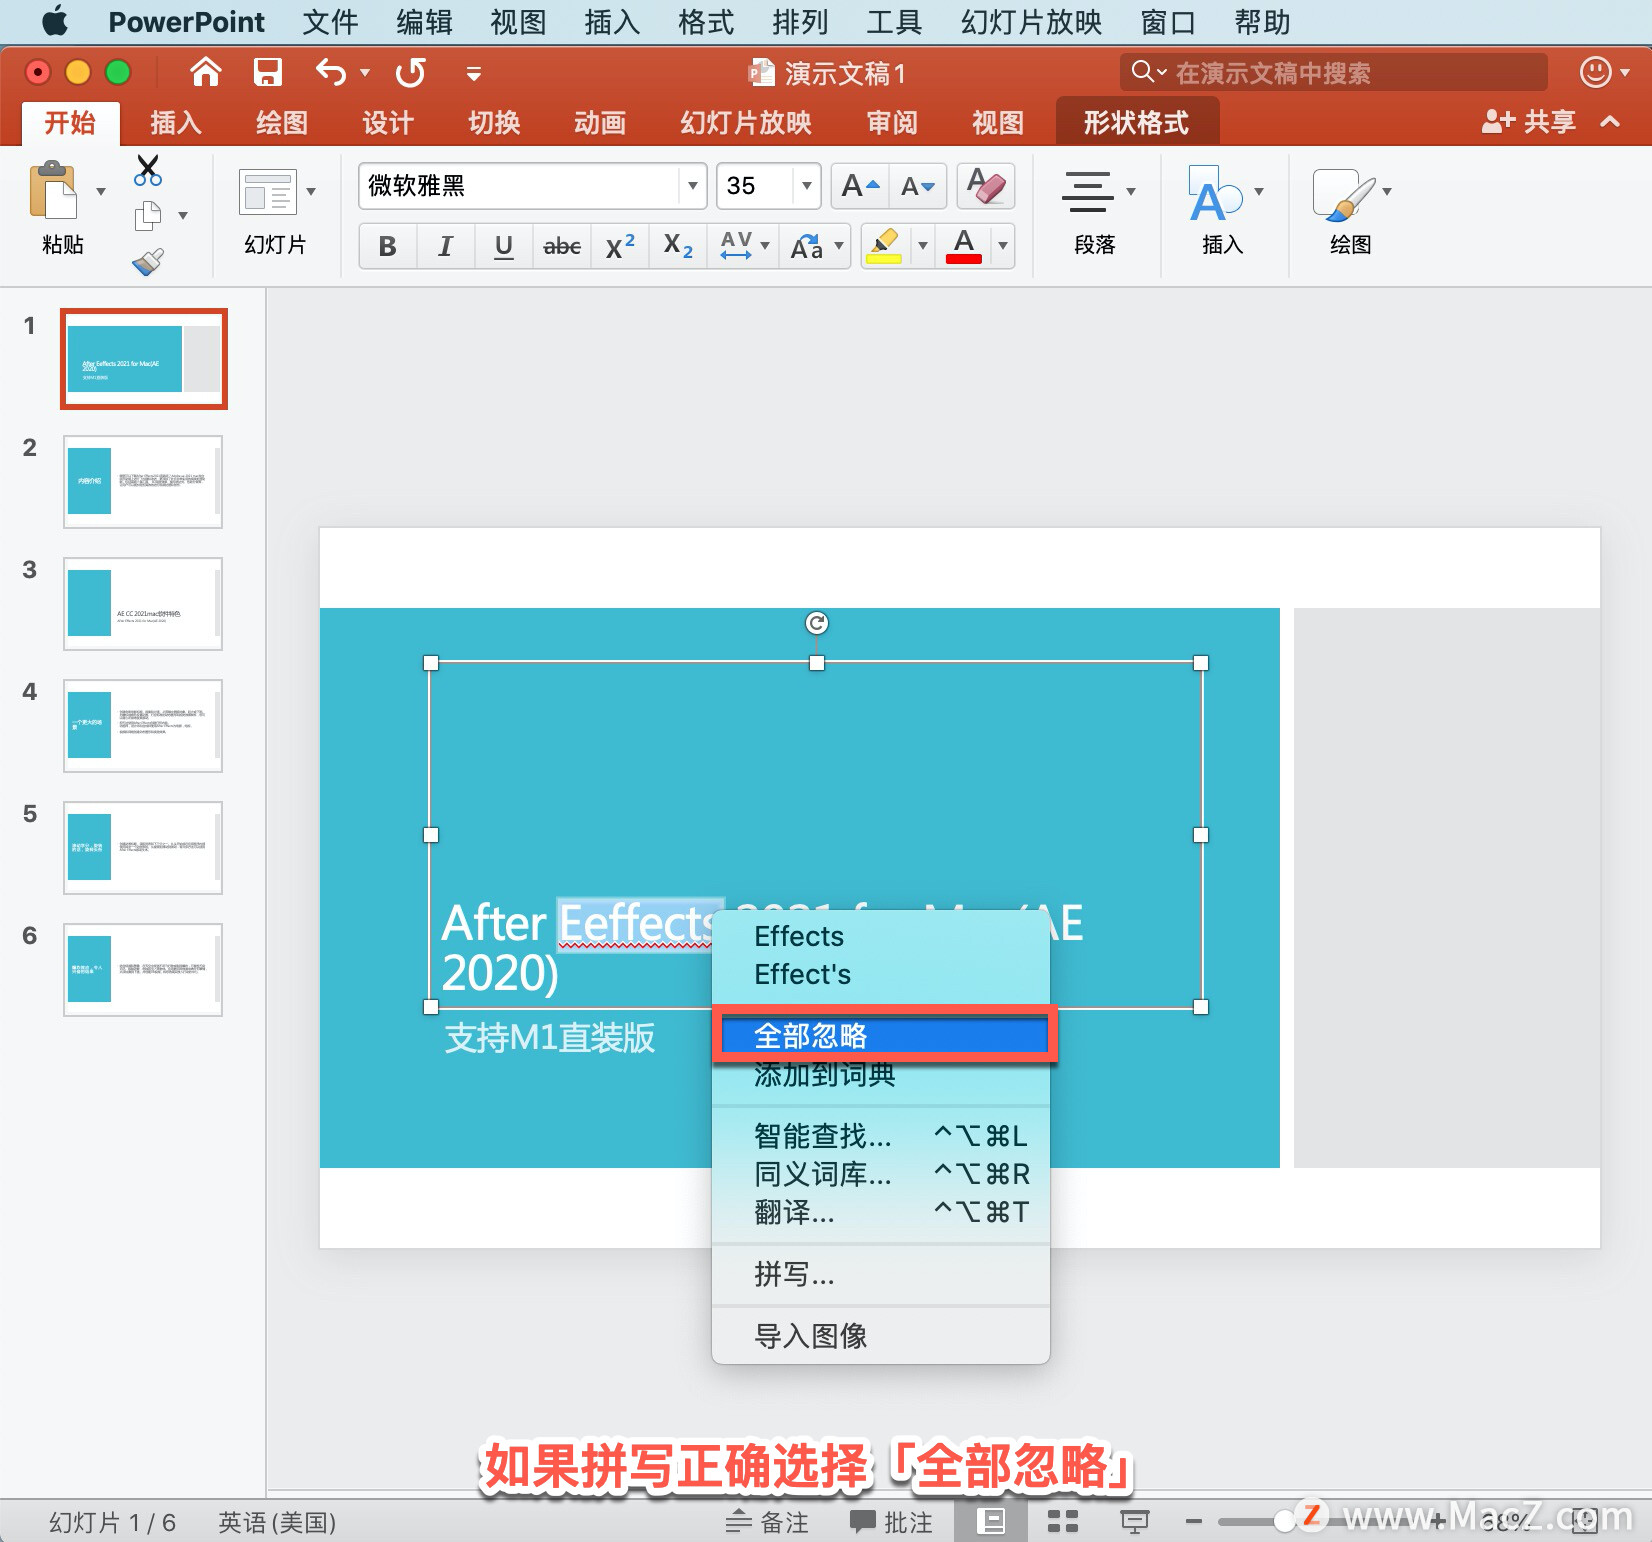This screenshot has width=1652, height=1542.
Task: Click the search in presentation field
Action: 1333,72
